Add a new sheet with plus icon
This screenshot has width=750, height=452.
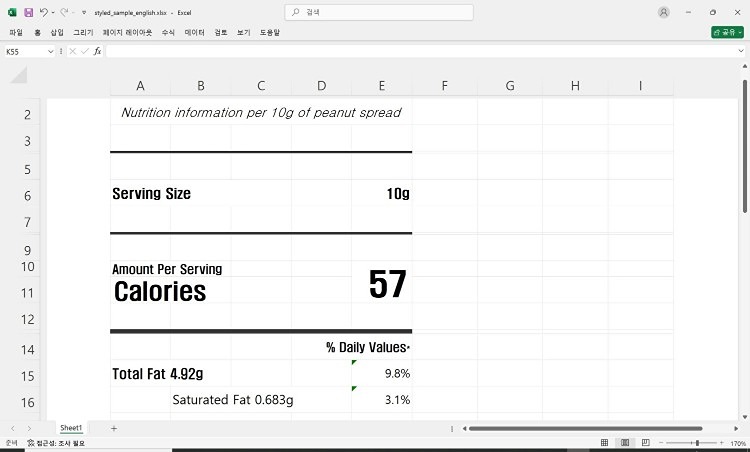click(x=113, y=428)
